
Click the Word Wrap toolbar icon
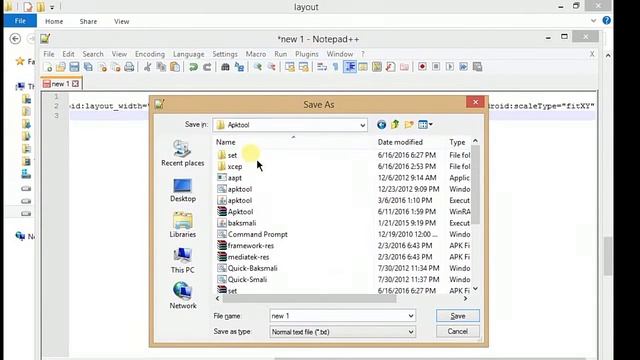(322, 67)
